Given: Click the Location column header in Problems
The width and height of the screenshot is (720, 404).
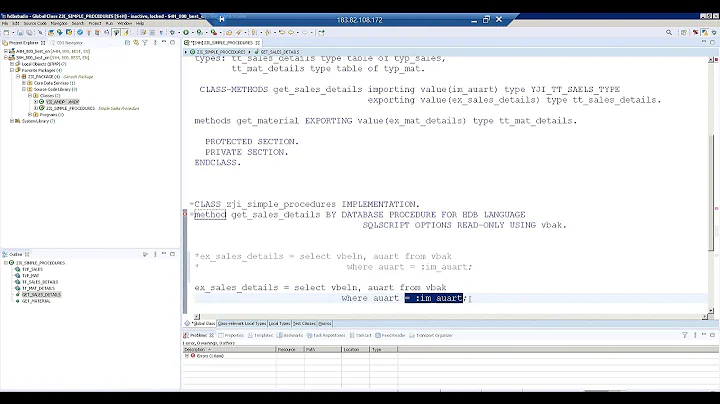Looking at the screenshot, I should pos(355,349).
